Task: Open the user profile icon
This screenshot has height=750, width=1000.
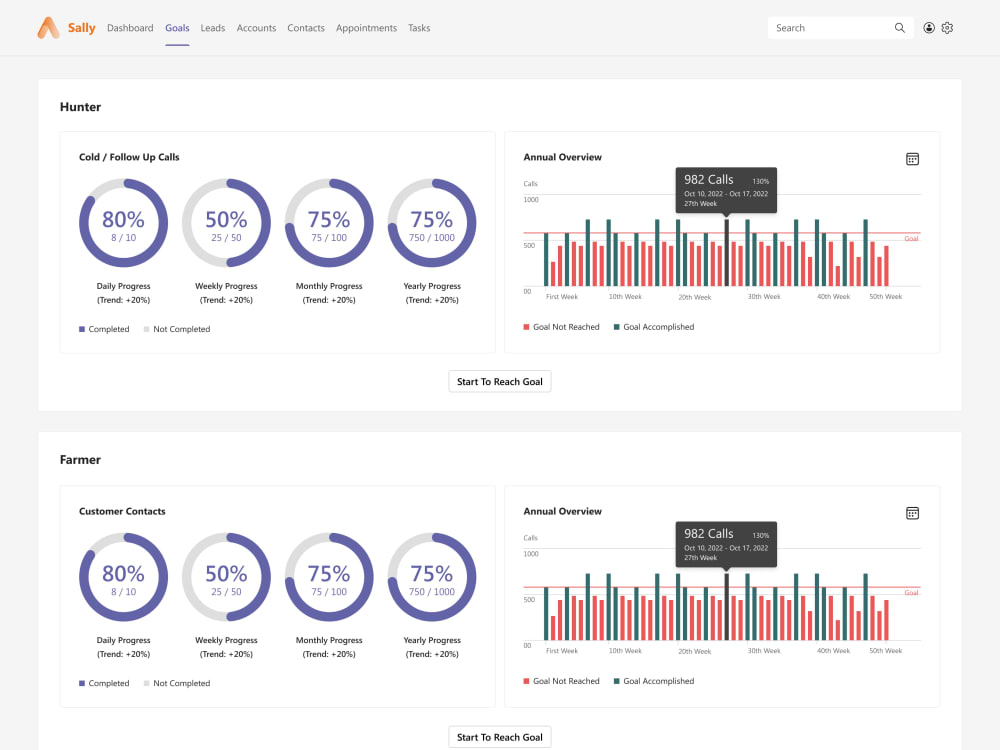Action: [929, 27]
